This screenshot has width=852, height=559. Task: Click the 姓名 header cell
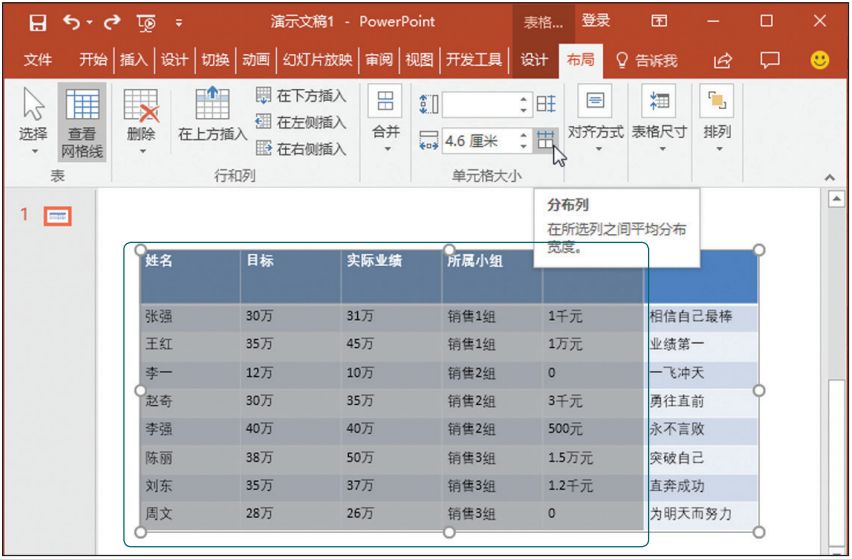pyautogui.click(x=190, y=277)
